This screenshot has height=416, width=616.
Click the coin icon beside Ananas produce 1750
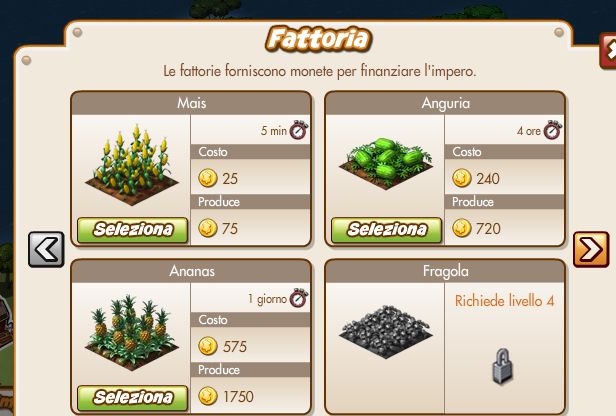click(208, 396)
